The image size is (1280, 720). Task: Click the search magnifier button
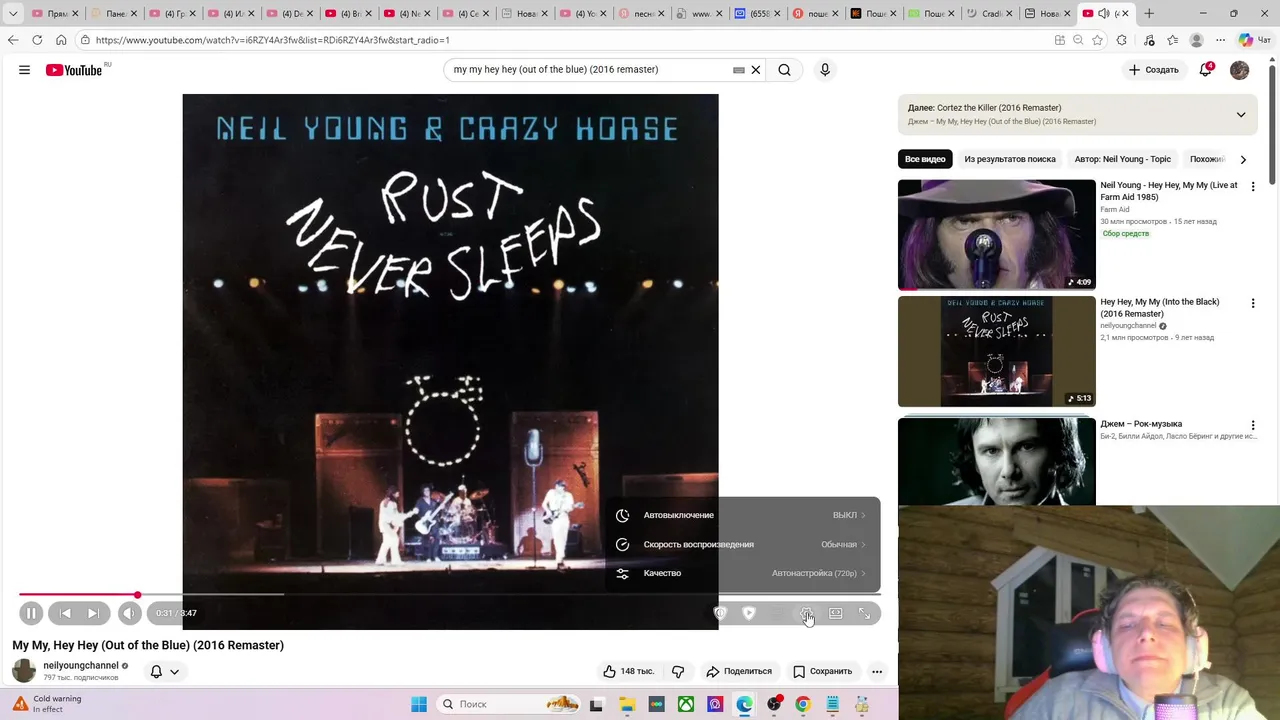785,70
